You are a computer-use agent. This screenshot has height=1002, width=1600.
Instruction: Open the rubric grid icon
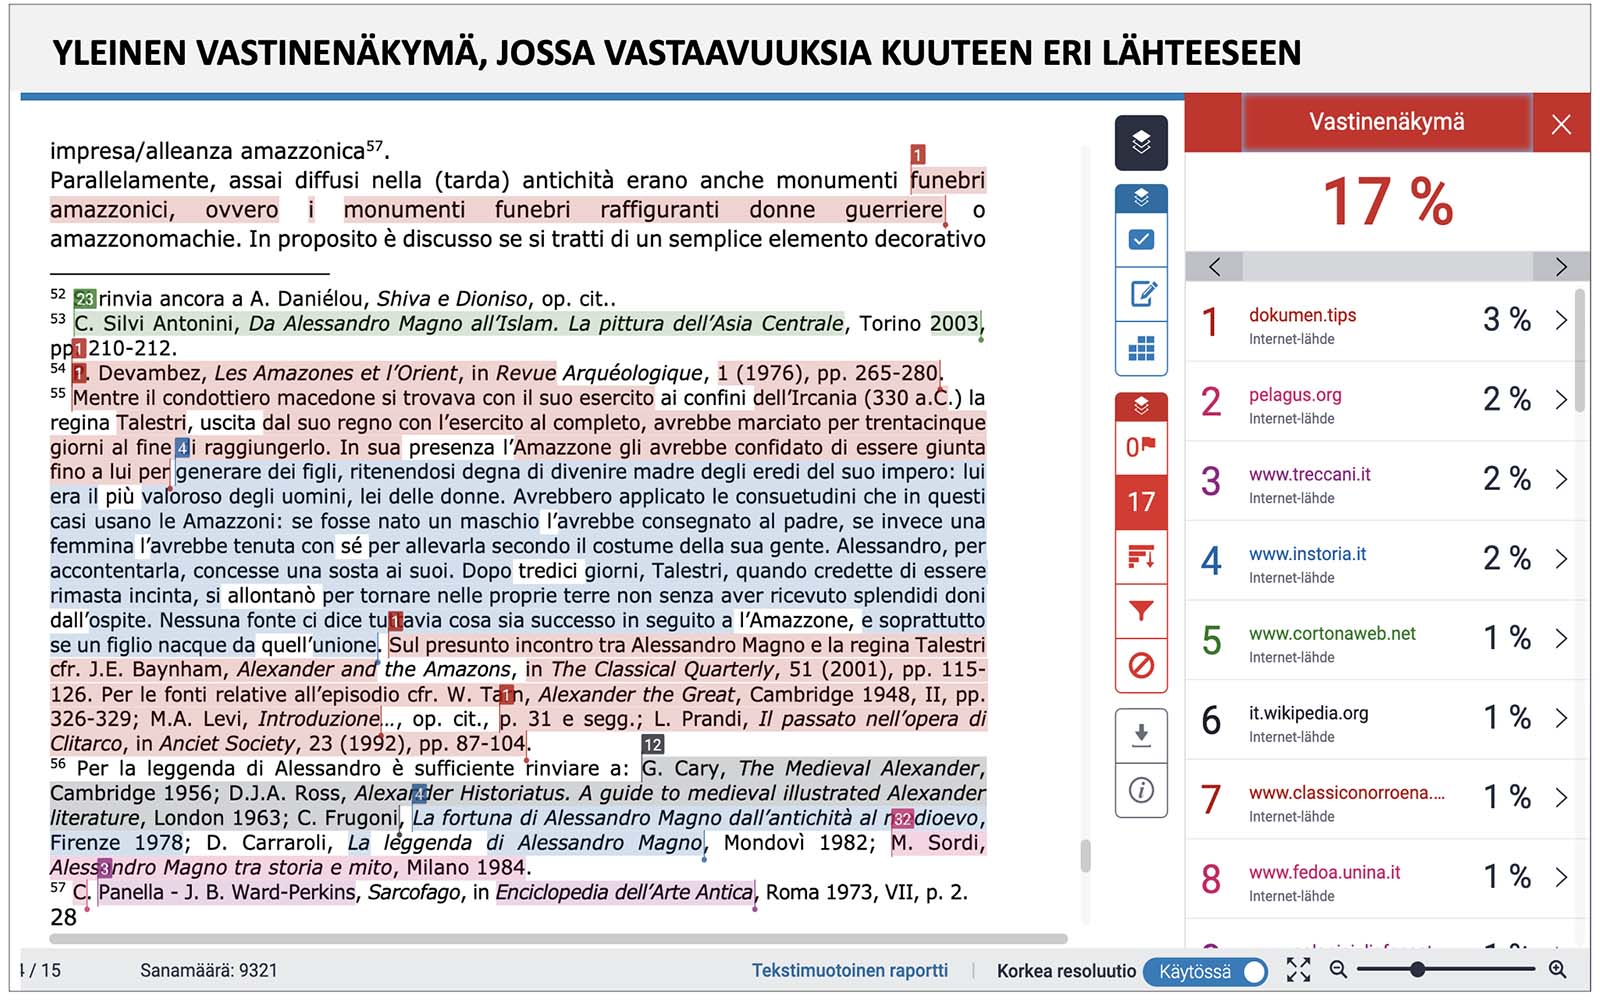click(1141, 348)
